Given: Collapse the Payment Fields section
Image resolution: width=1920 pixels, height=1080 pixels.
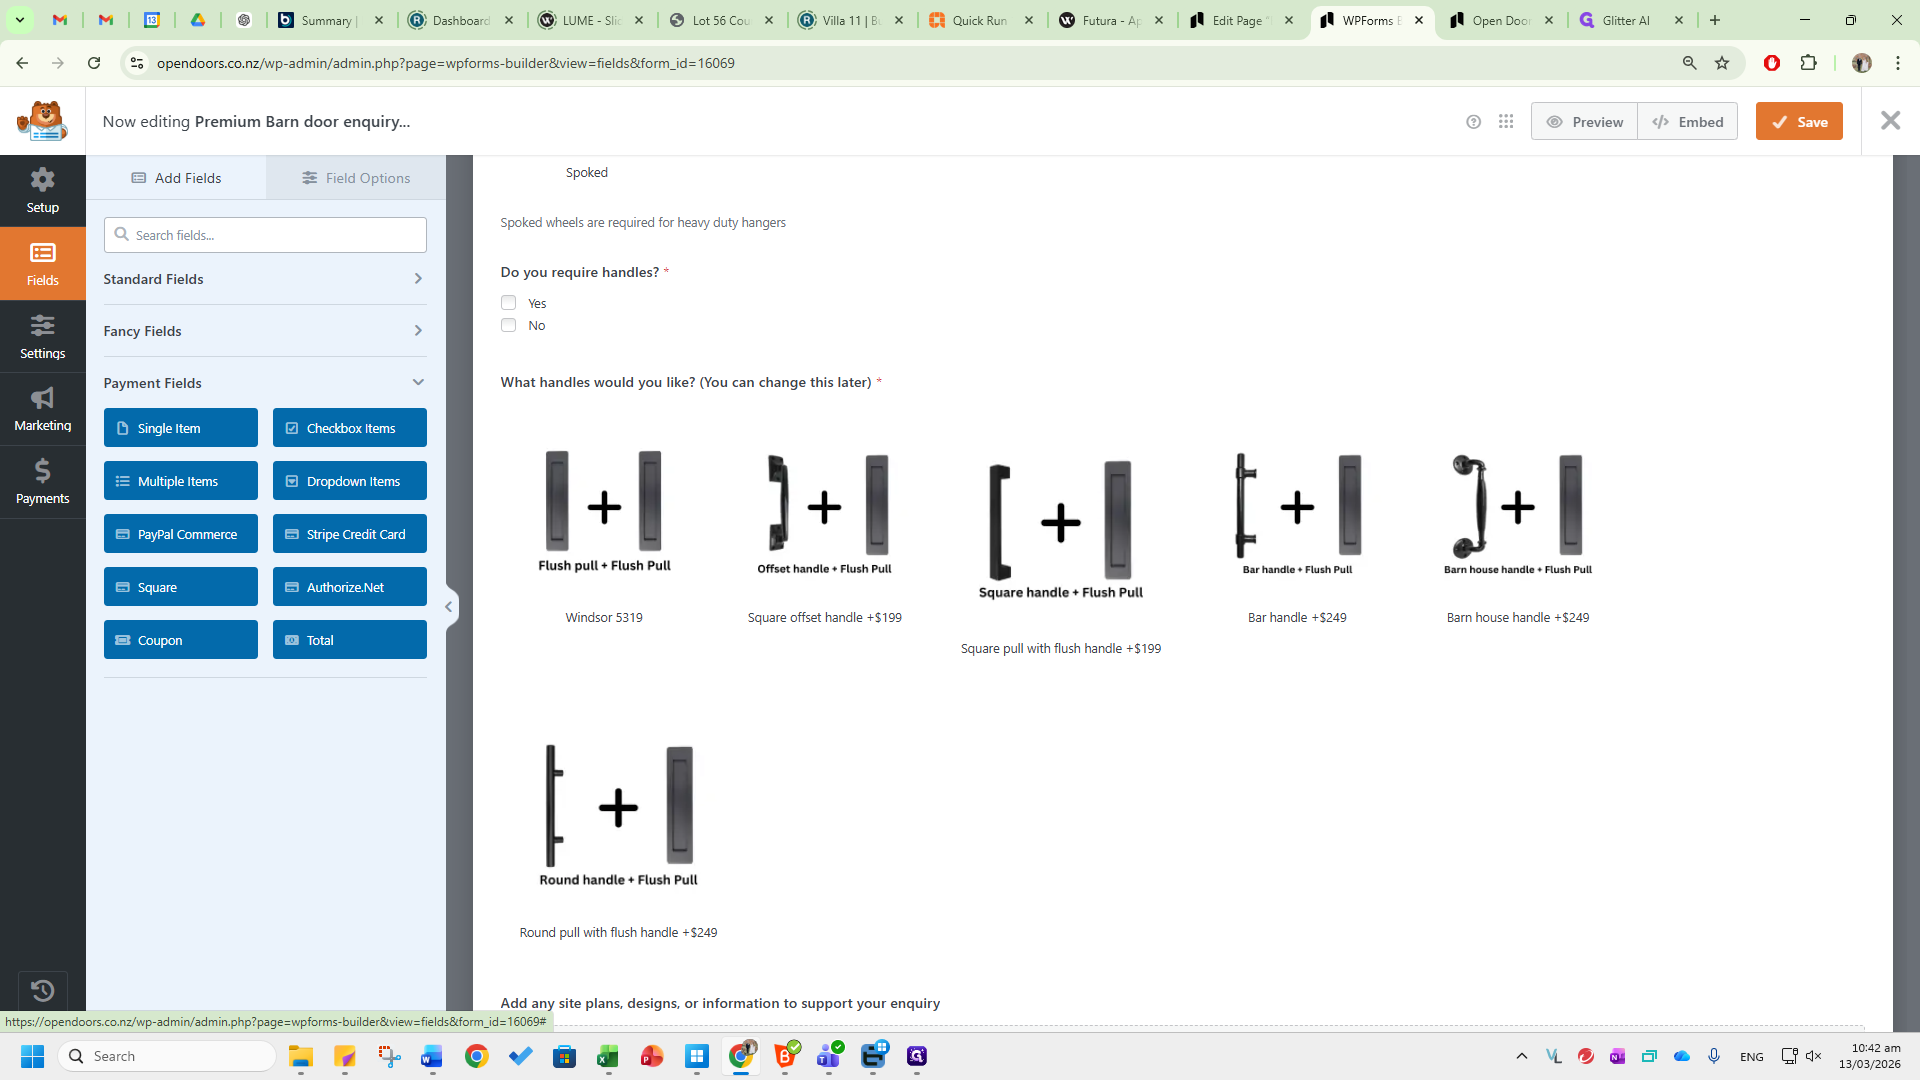Looking at the screenshot, I should click(265, 383).
